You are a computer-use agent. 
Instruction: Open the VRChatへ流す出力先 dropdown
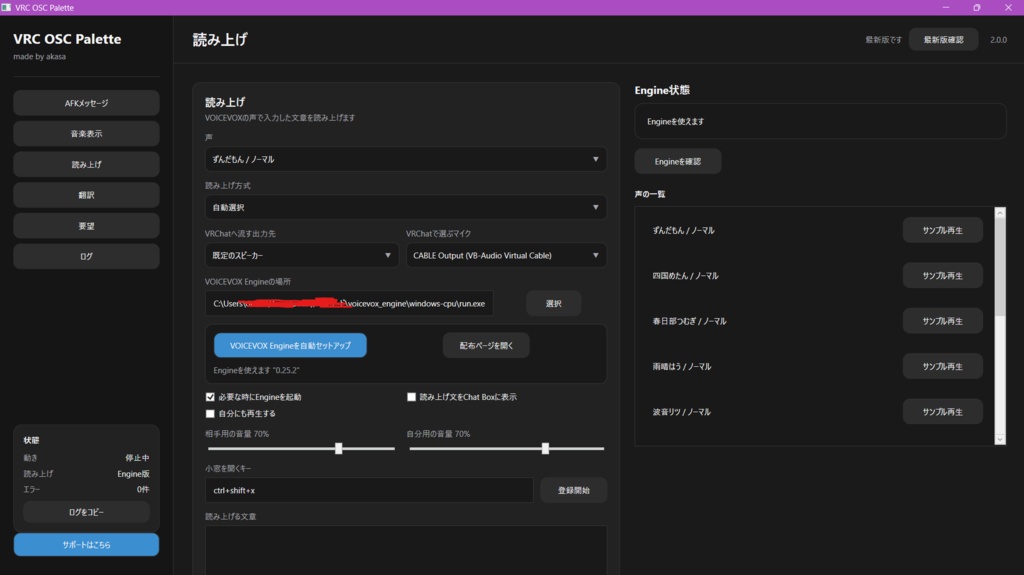click(x=302, y=255)
